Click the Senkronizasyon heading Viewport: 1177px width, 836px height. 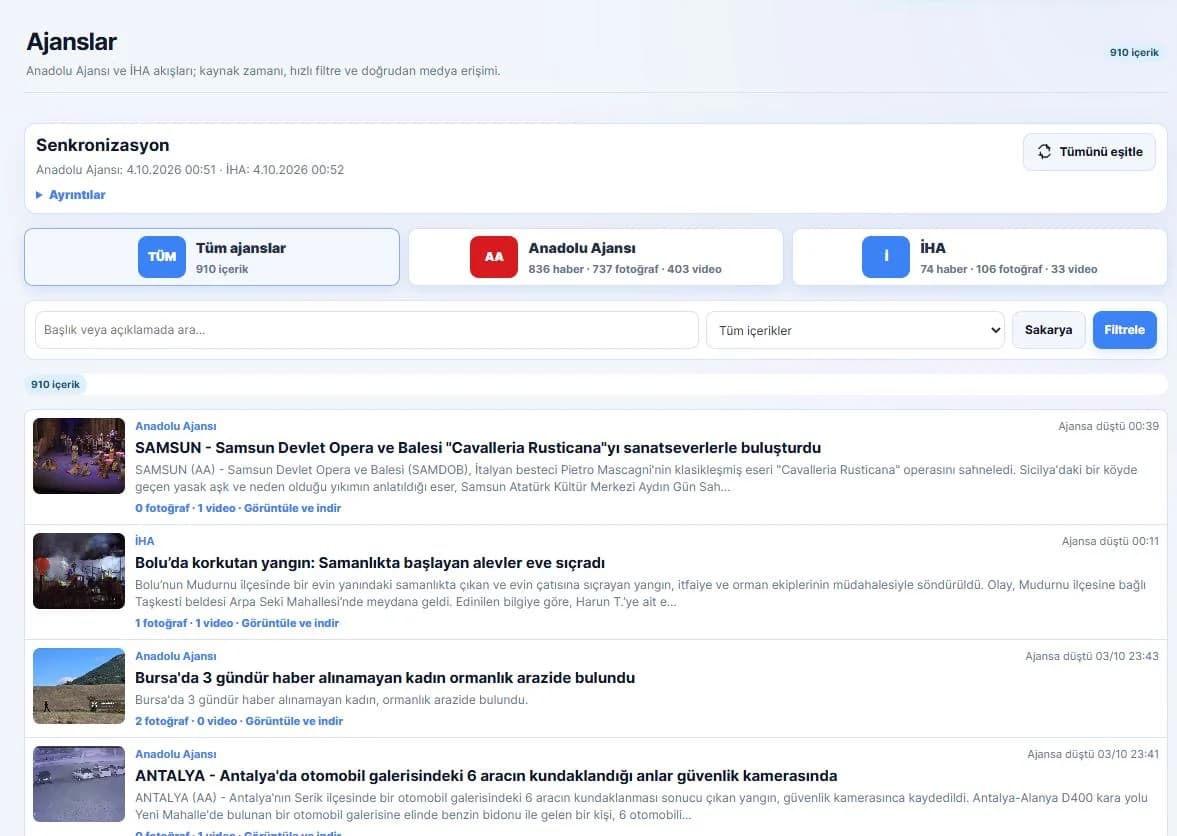(103, 145)
